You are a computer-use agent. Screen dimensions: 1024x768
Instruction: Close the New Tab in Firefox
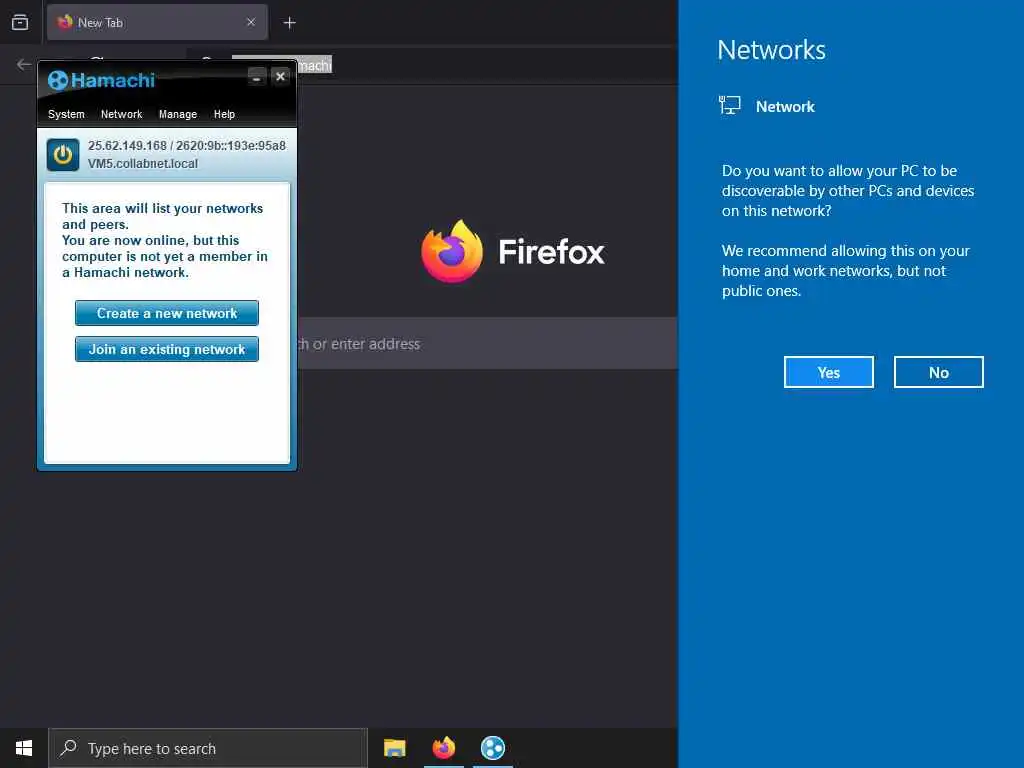tap(251, 22)
